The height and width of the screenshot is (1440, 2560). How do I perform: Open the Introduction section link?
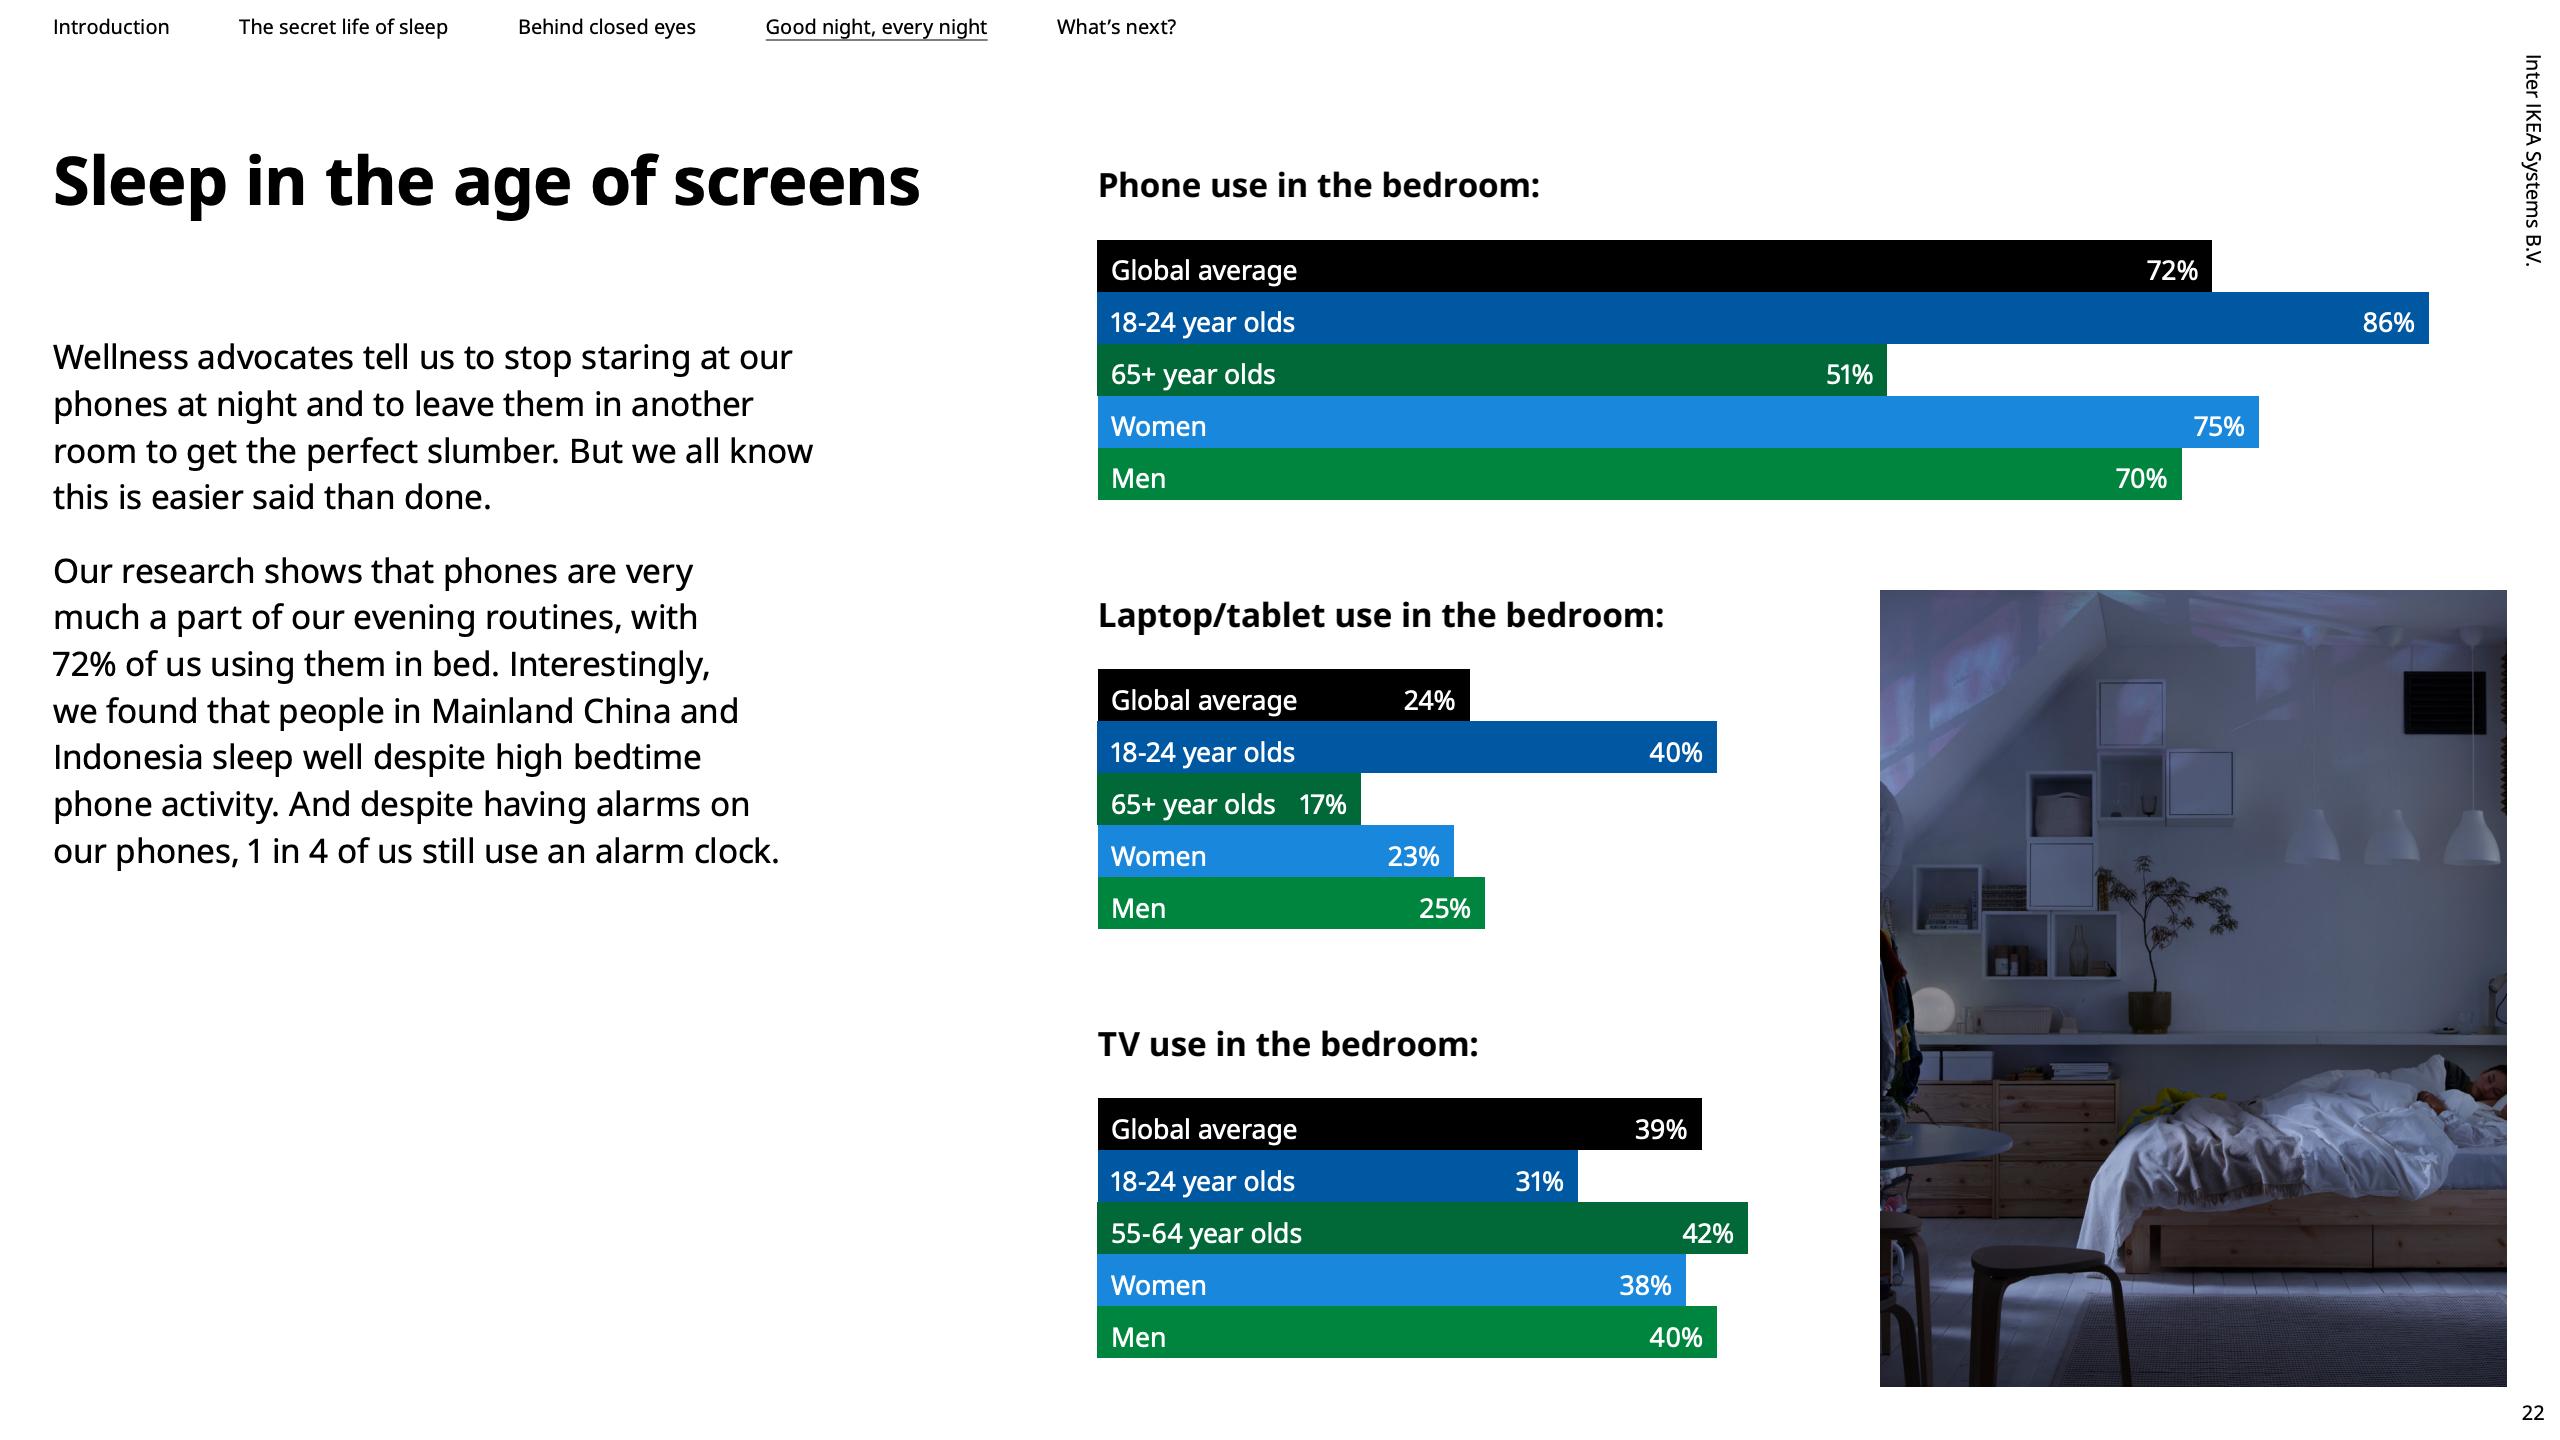click(x=111, y=27)
